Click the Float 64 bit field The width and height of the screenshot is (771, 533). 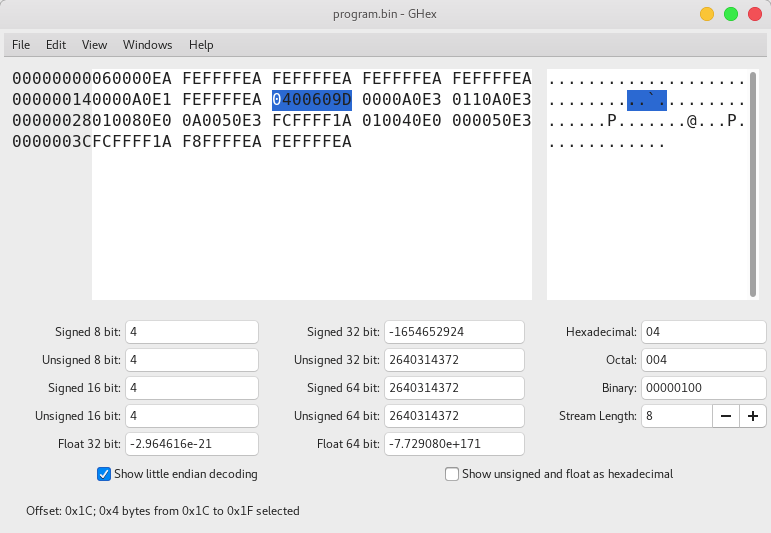454,444
